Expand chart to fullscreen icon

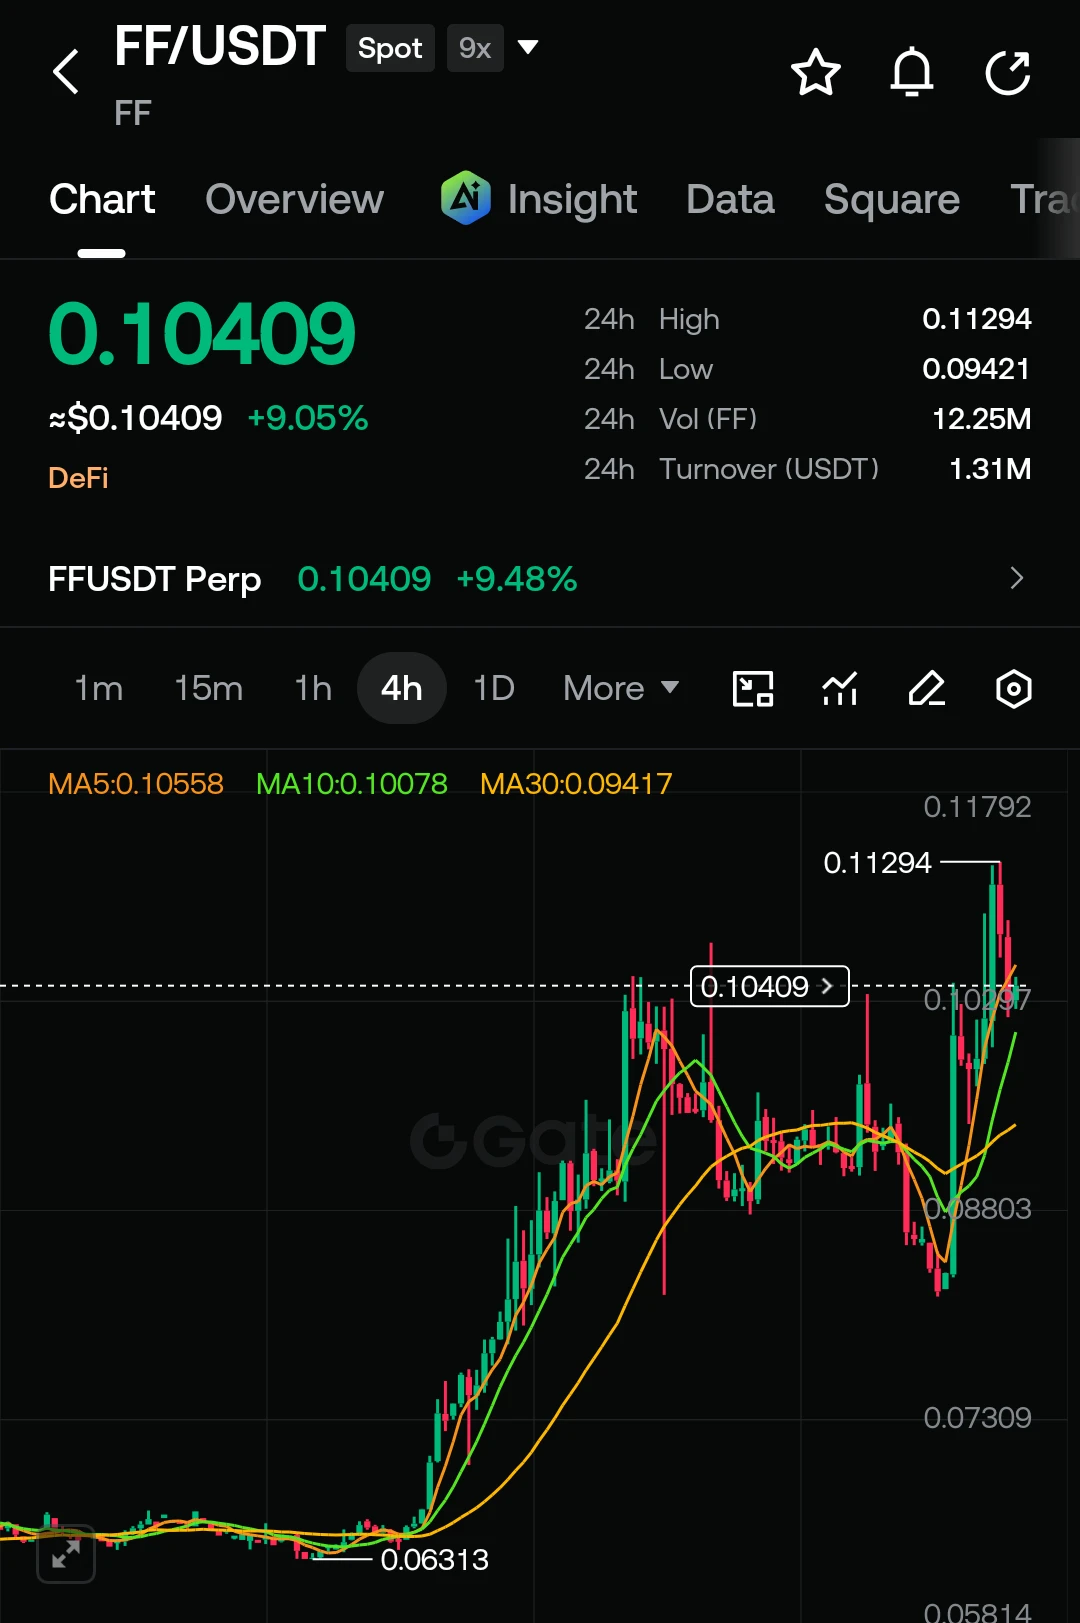click(x=66, y=1554)
